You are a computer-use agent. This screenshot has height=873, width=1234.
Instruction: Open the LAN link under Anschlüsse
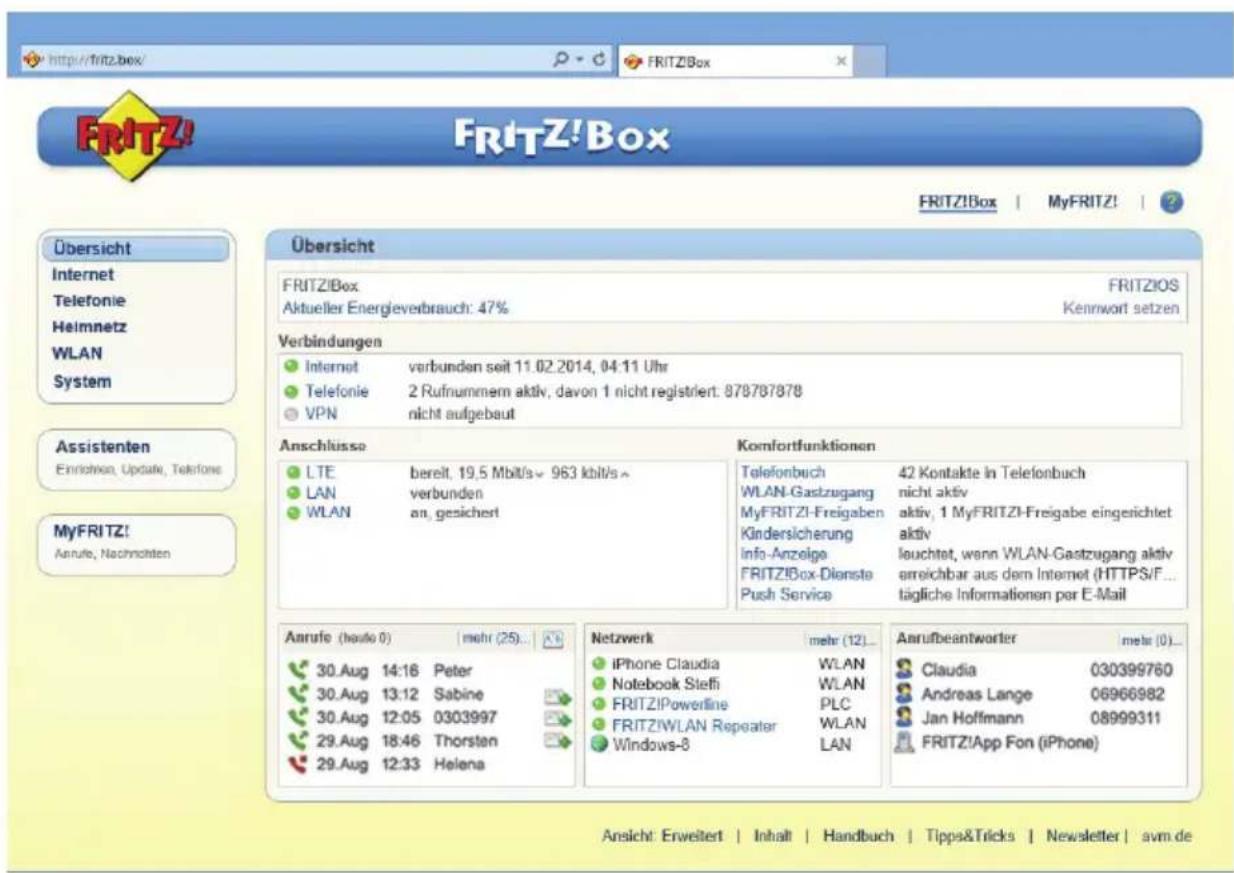coord(322,493)
